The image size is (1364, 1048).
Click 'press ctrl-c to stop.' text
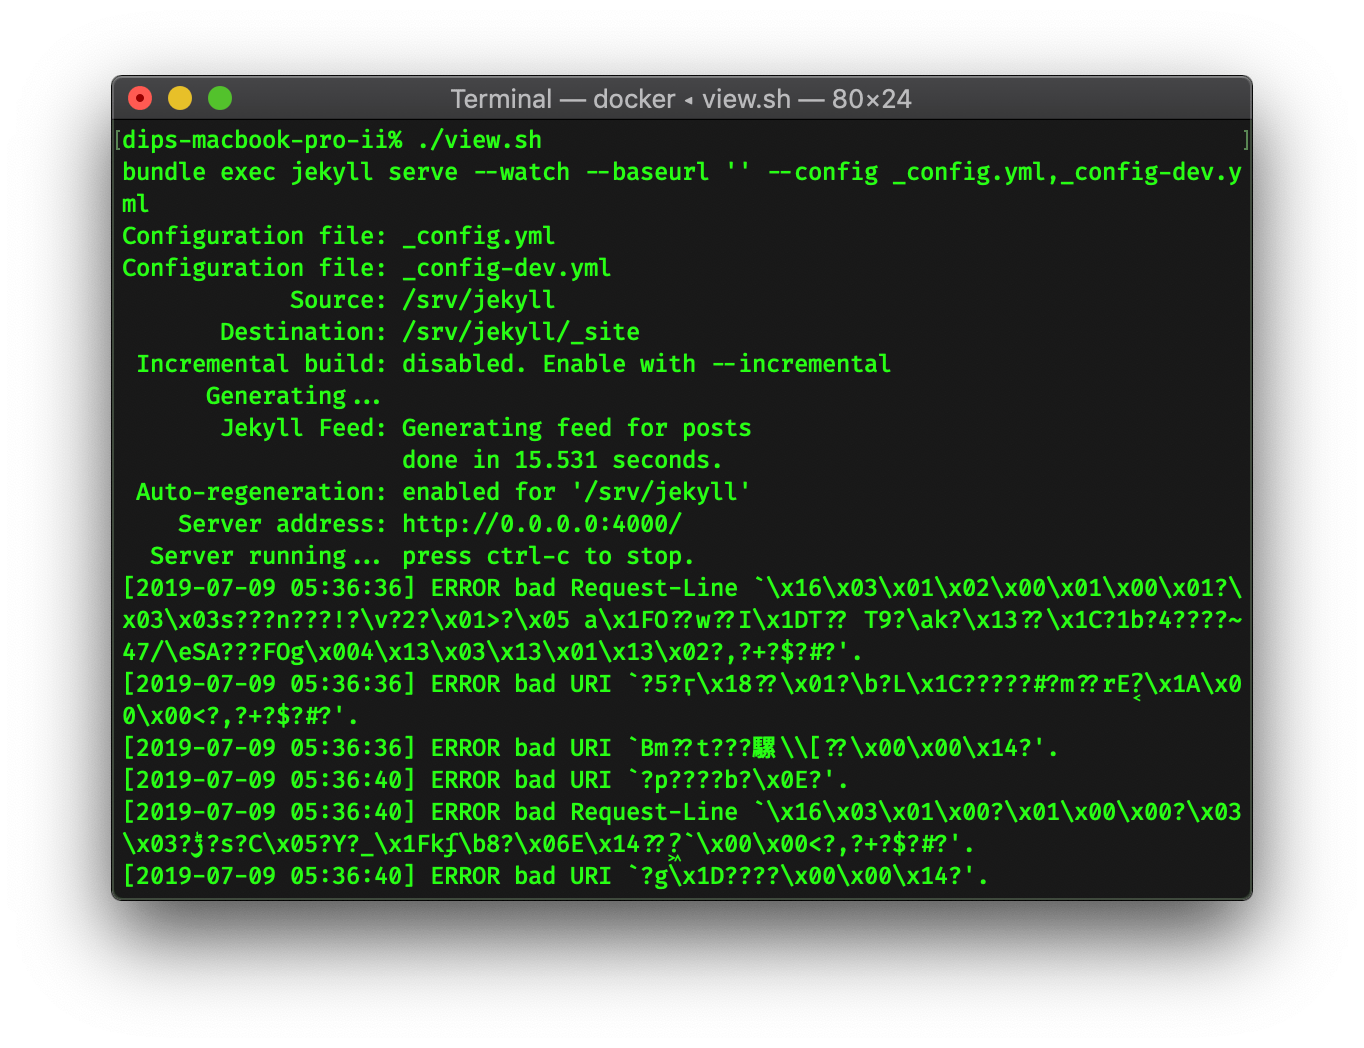548,556
